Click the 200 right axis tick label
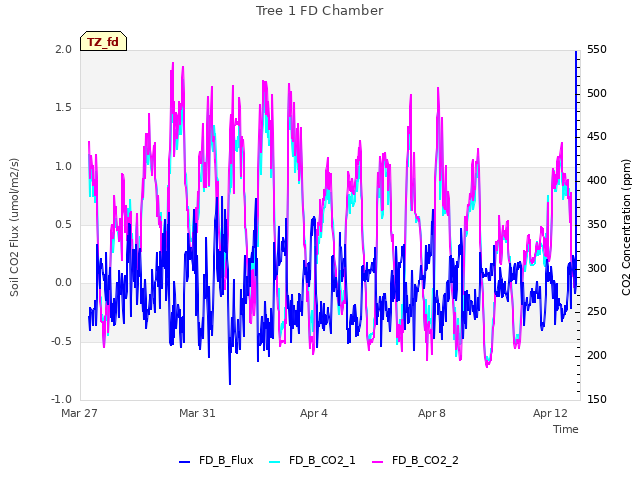The image size is (640, 480). (x=597, y=356)
